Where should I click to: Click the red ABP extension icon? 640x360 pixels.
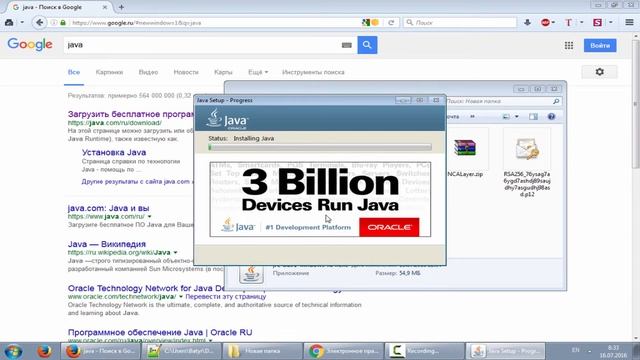point(545,22)
